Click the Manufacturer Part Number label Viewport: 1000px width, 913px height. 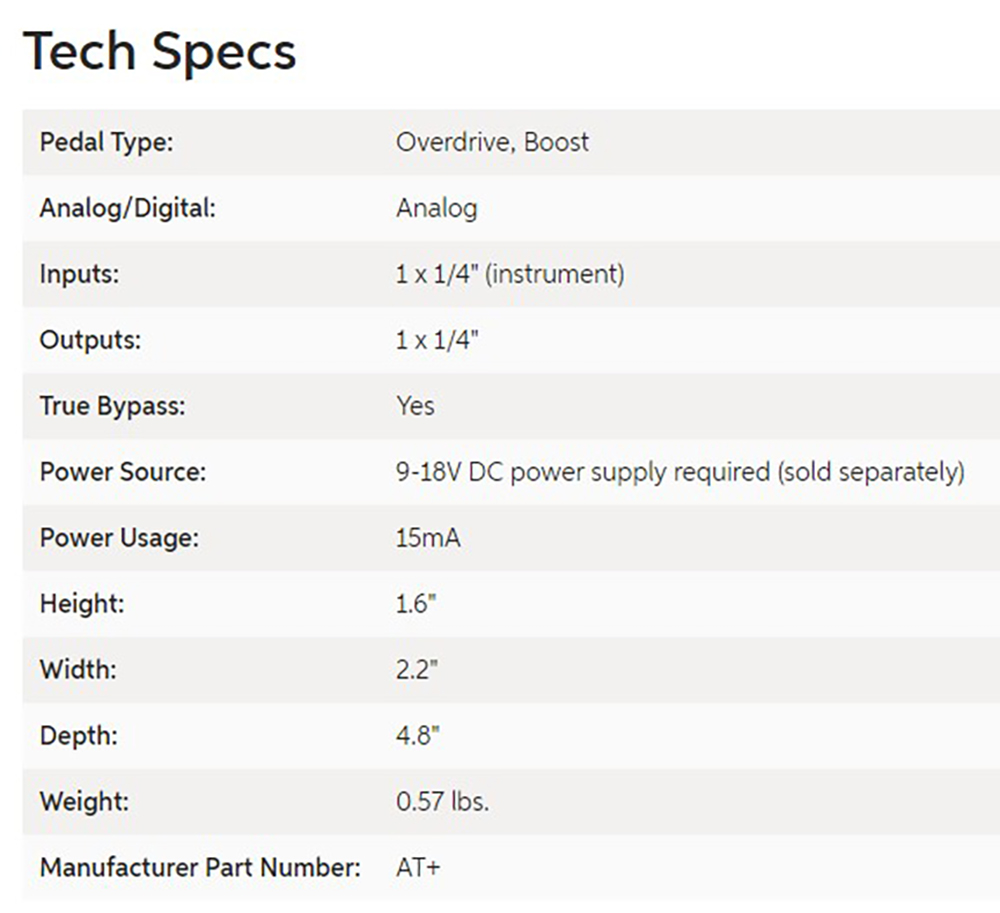pos(200,868)
